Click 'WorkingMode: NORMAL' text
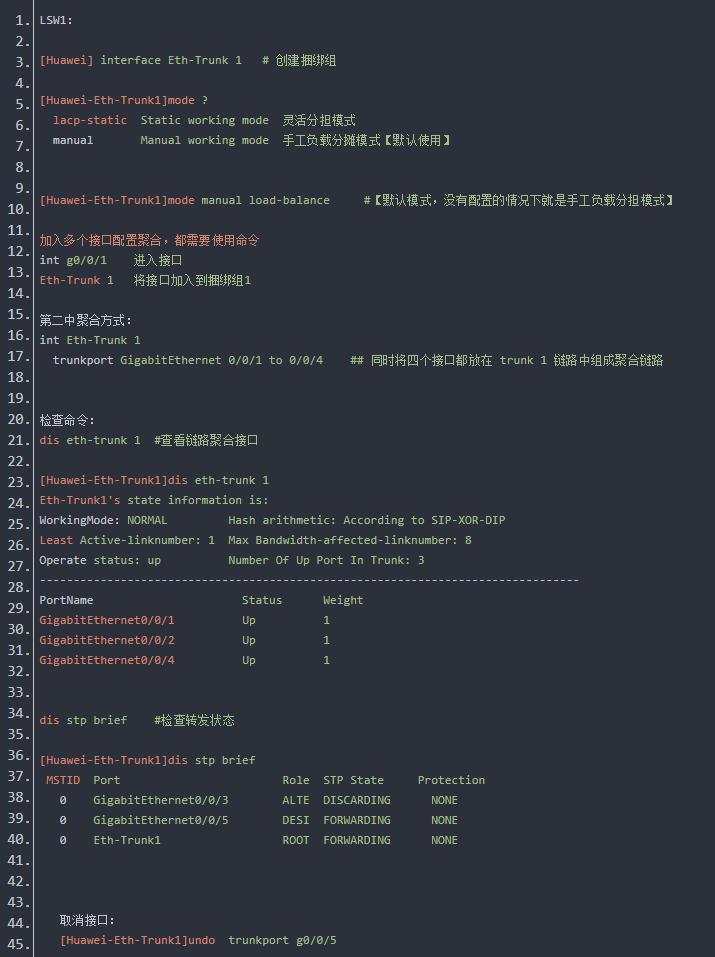Screen dimensions: 715x957 [x=103, y=520]
